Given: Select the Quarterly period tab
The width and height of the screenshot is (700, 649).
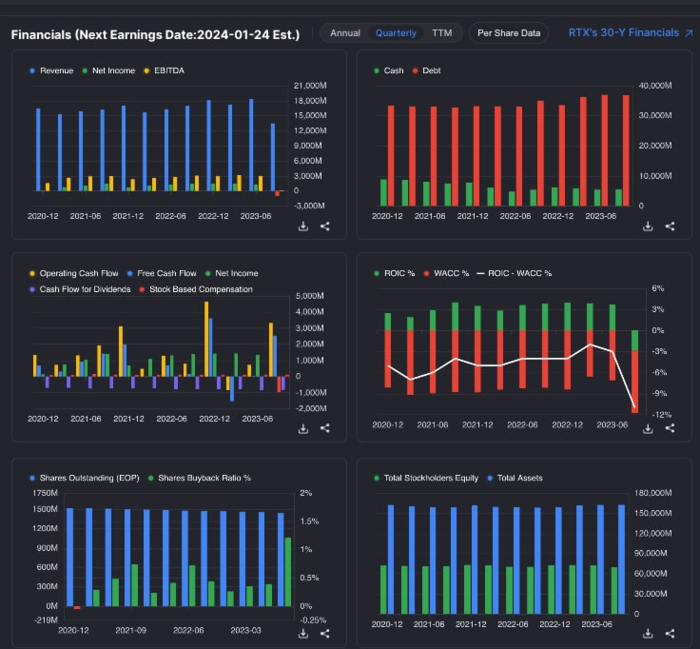Looking at the screenshot, I should 396,33.
